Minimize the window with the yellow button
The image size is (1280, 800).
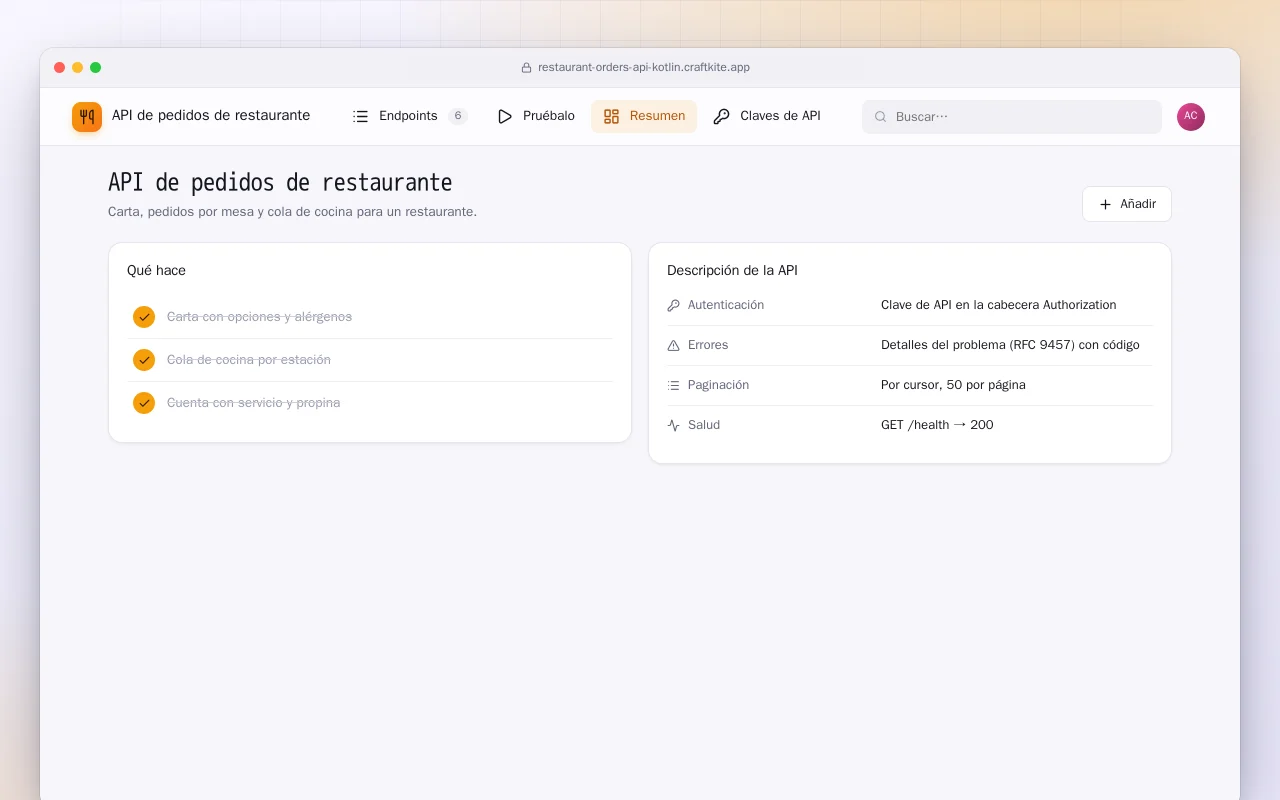pyautogui.click(x=78, y=68)
